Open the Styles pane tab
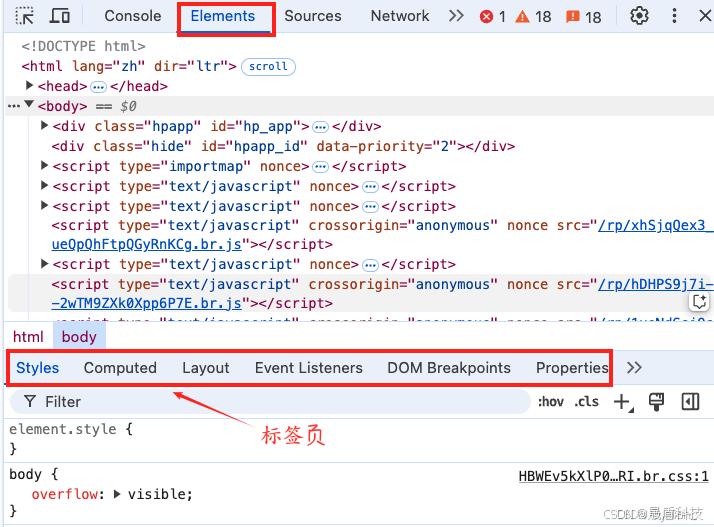The image size is (714, 527). [x=38, y=368]
